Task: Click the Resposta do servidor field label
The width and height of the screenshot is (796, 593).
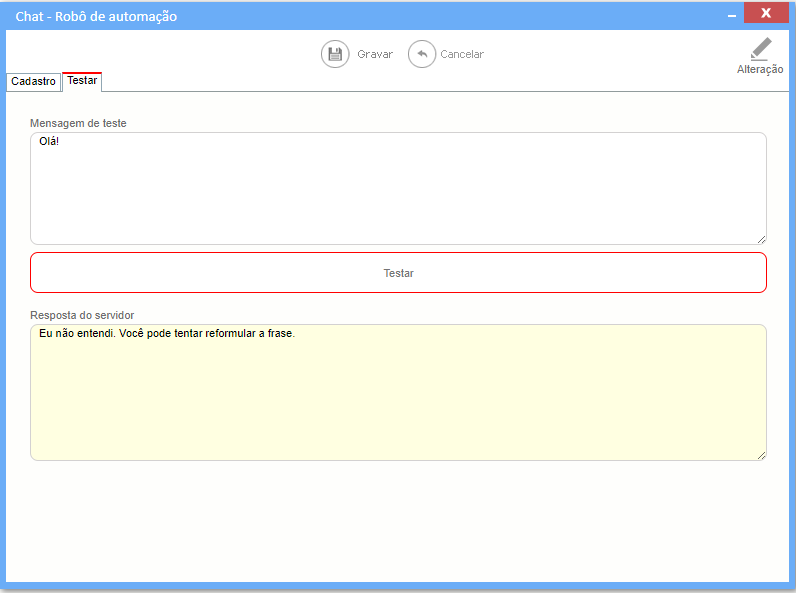Action: tap(82, 315)
